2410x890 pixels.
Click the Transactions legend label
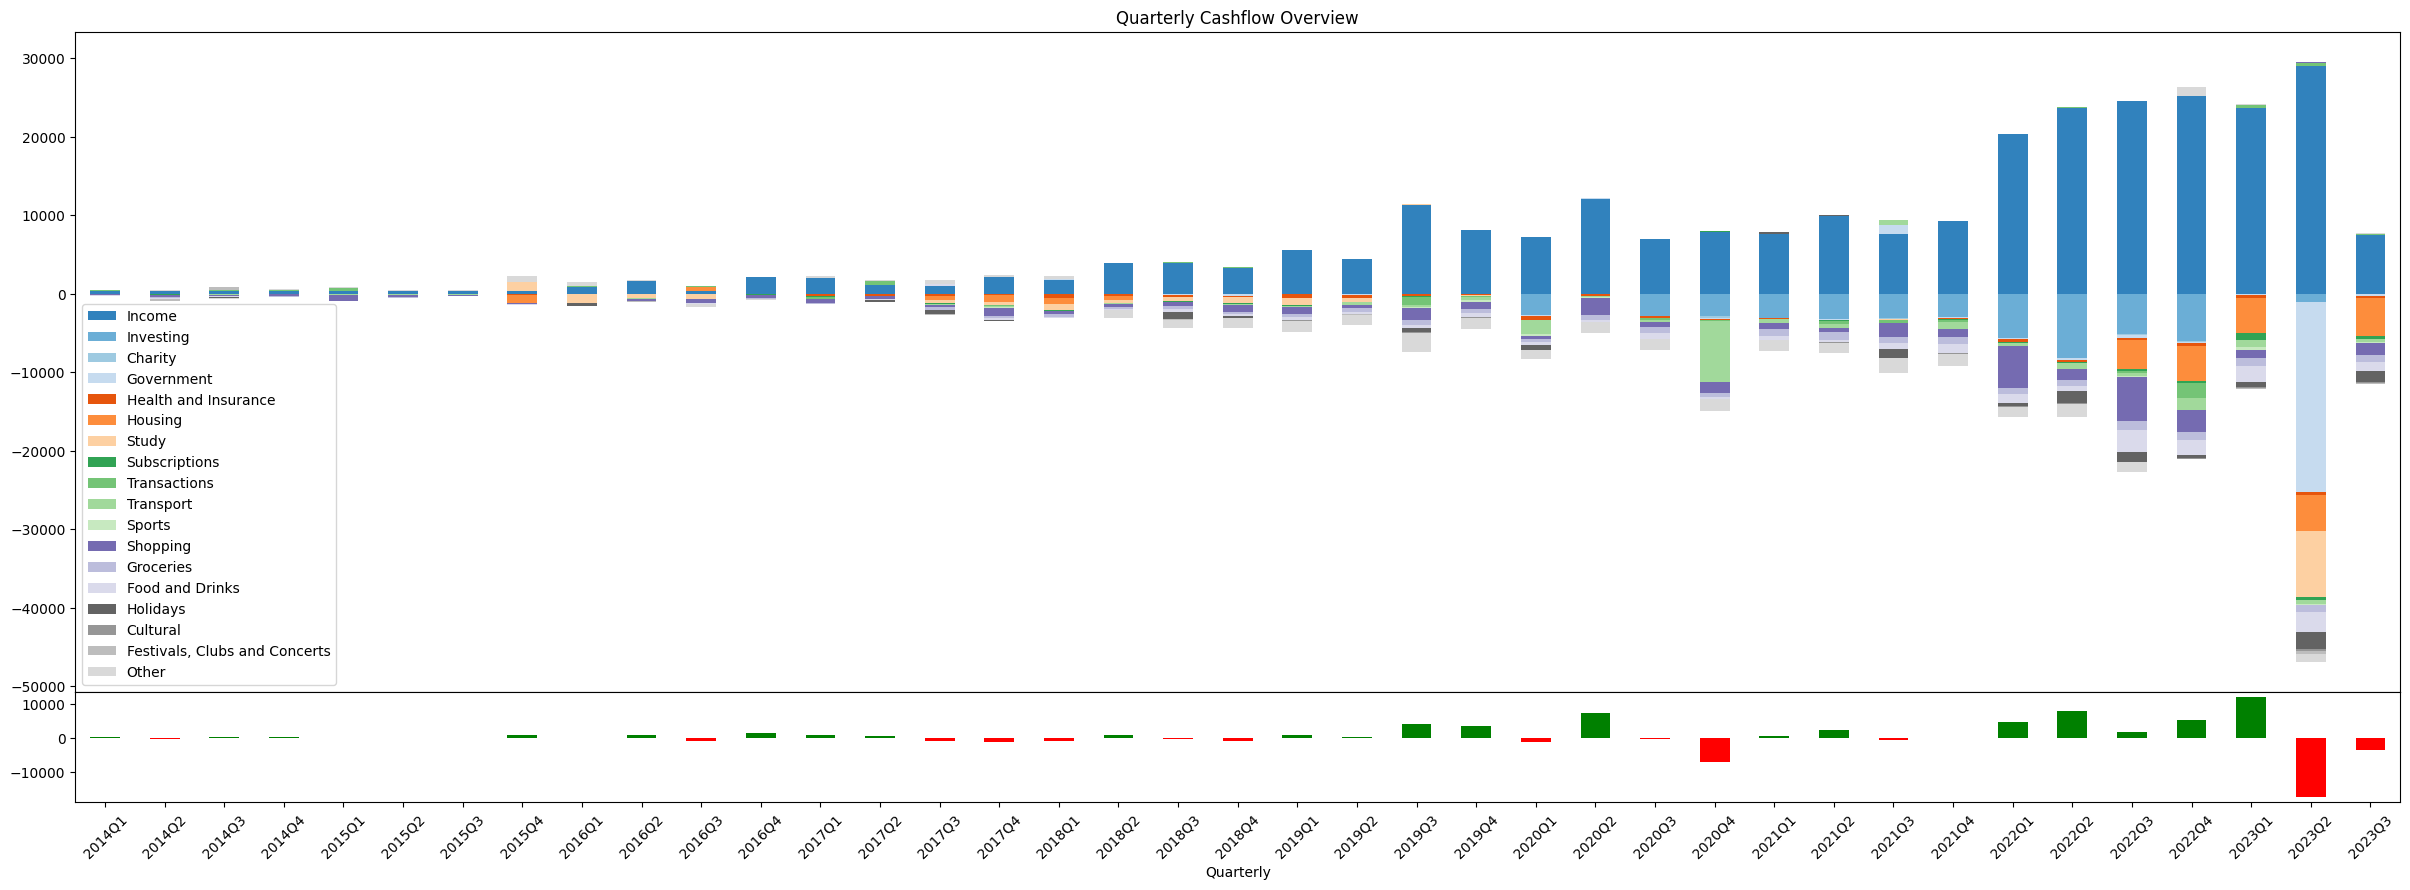pyautogui.click(x=170, y=483)
